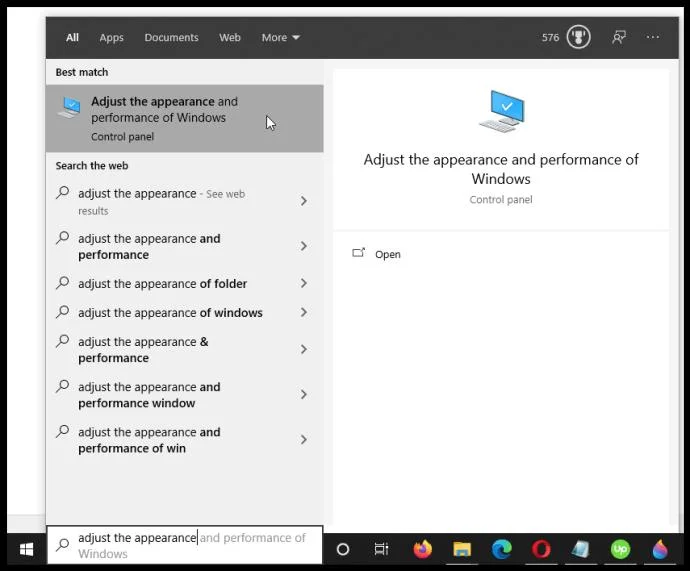
Task: Open Task View on the taskbar
Action: 381,549
